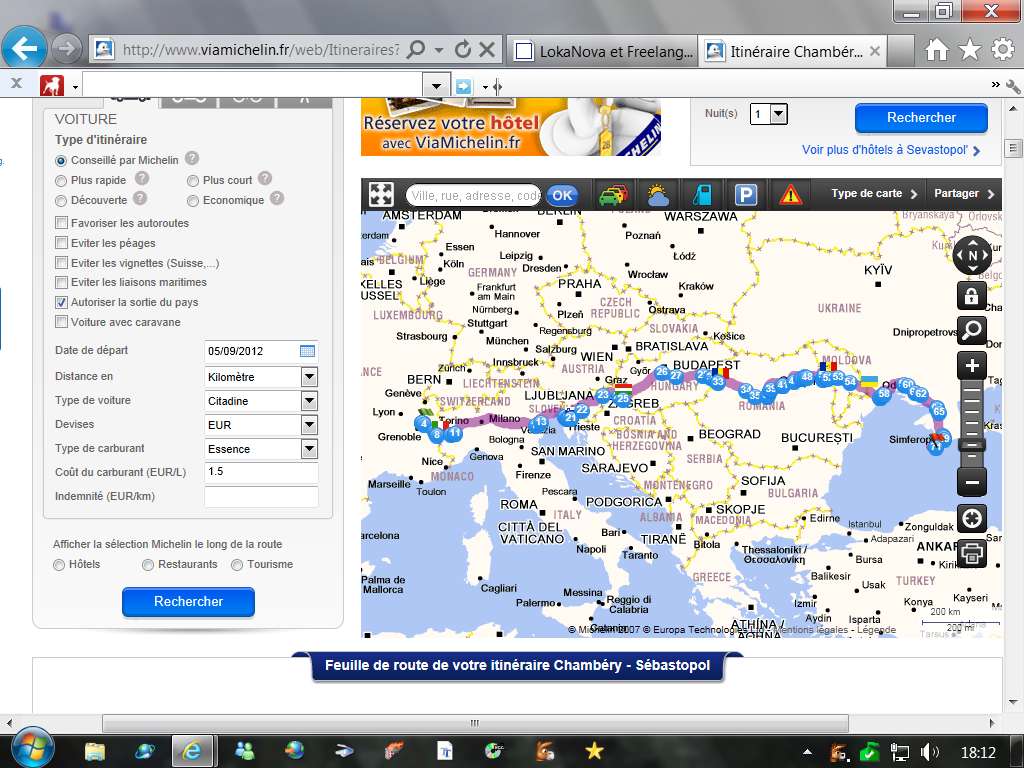Screen dimensions: 1024x768
Task: Enable the Eviter les péages checkbox
Action: point(62,243)
